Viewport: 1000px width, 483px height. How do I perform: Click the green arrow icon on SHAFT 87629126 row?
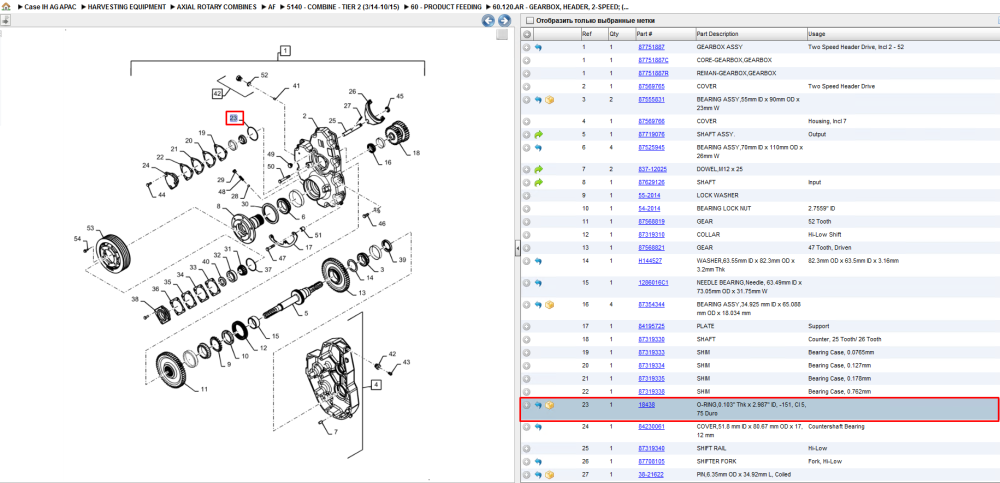tap(538, 182)
